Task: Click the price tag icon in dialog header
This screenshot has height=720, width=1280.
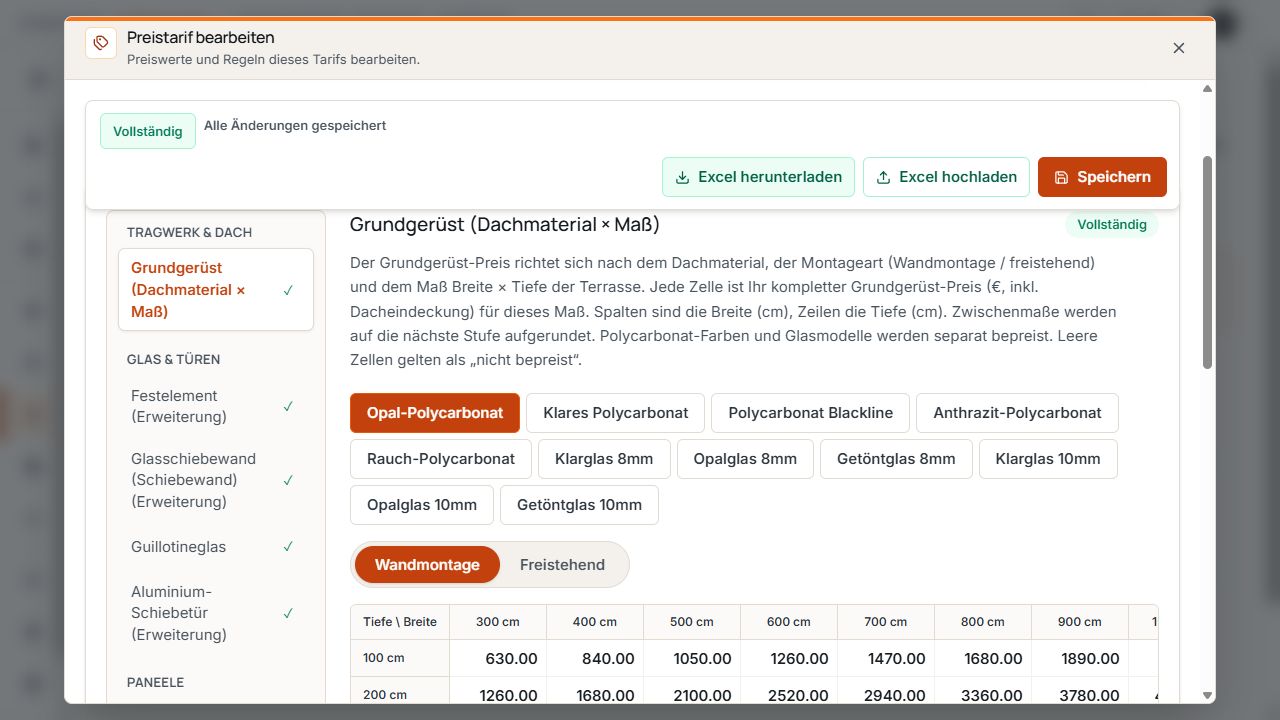Action: pyautogui.click(x=101, y=43)
